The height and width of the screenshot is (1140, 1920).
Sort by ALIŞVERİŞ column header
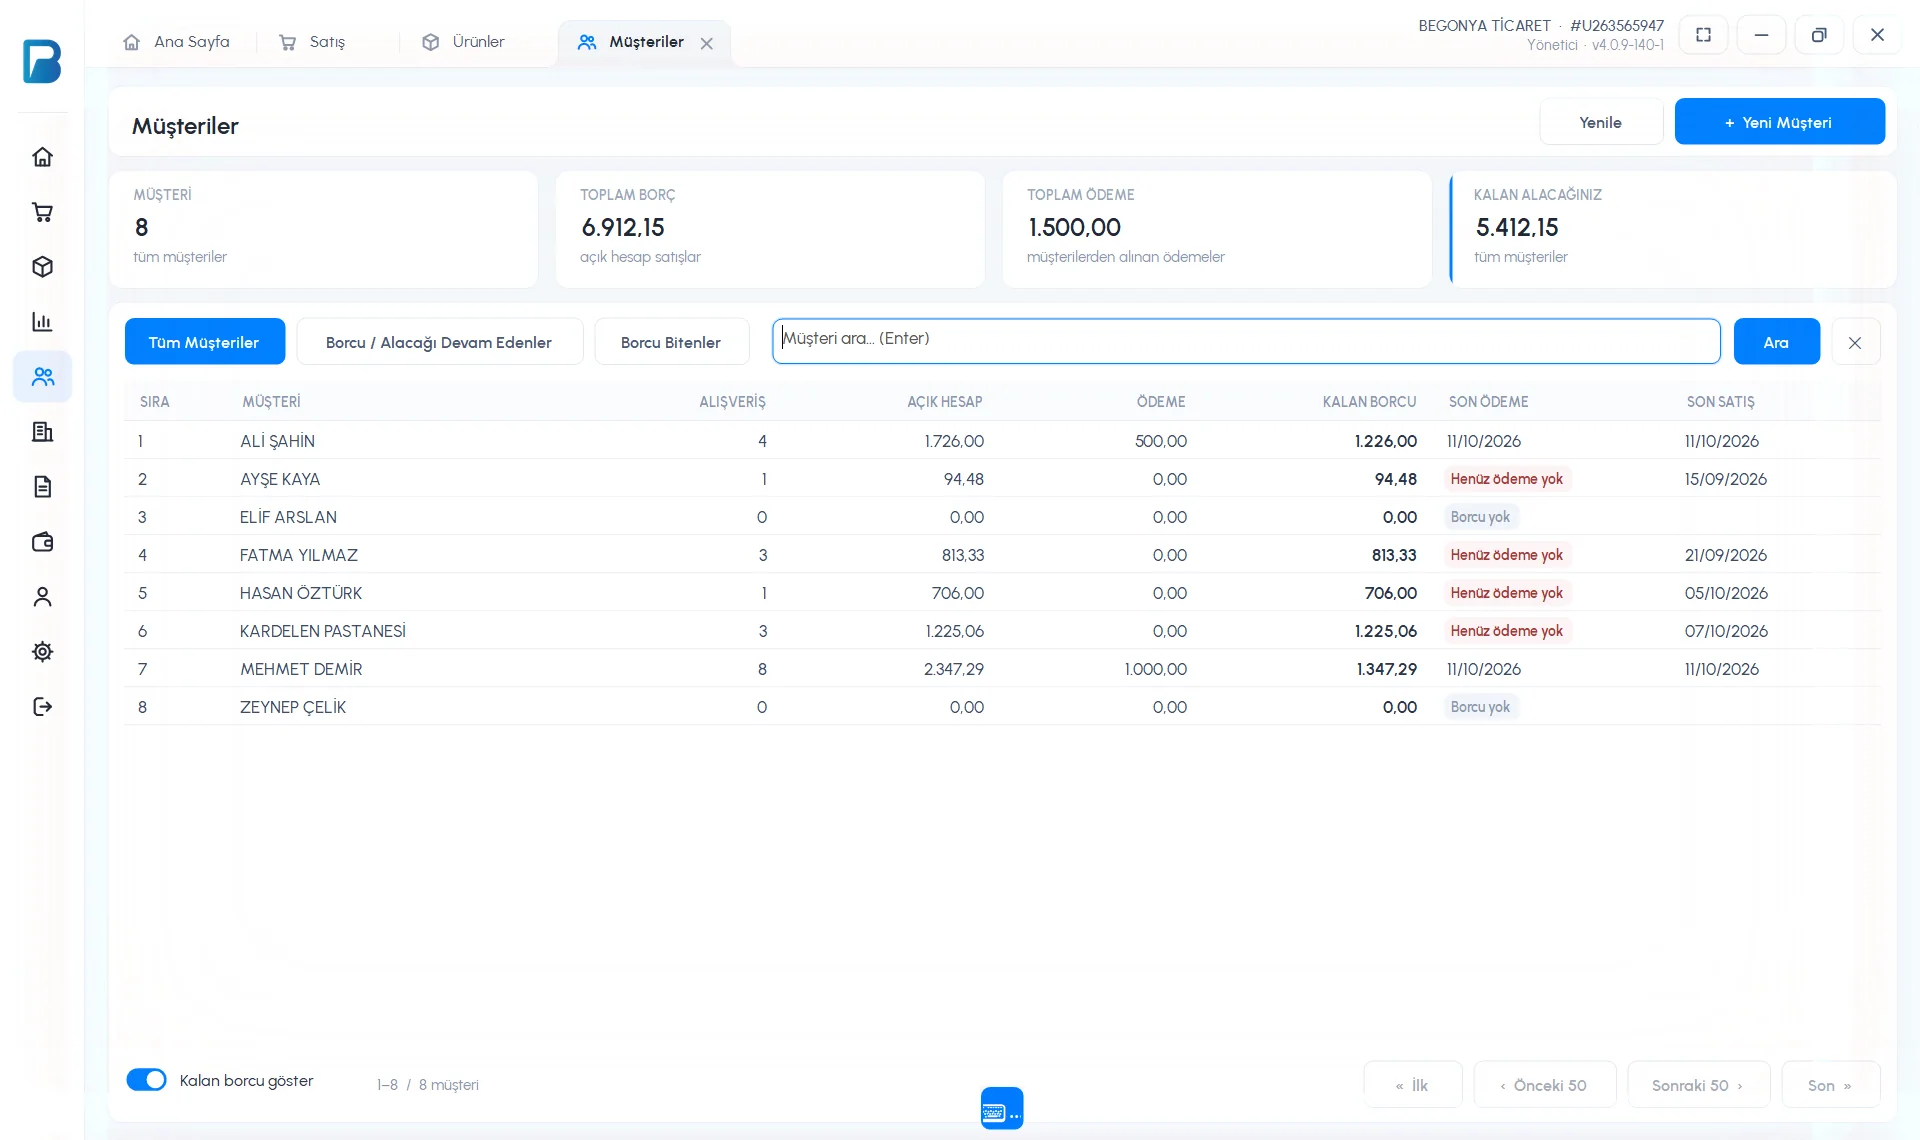[x=732, y=402]
